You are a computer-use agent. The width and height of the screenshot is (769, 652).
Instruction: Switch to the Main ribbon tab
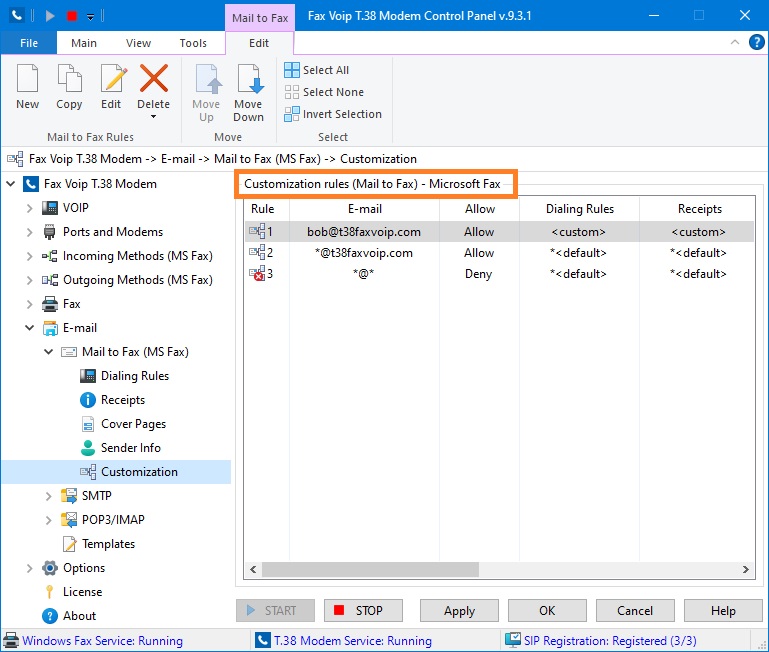(84, 43)
